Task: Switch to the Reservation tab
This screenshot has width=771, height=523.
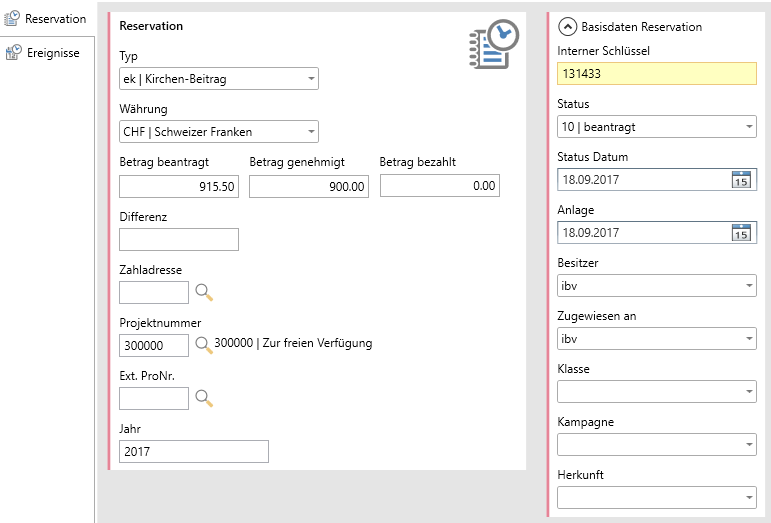Action: (x=47, y=19)
